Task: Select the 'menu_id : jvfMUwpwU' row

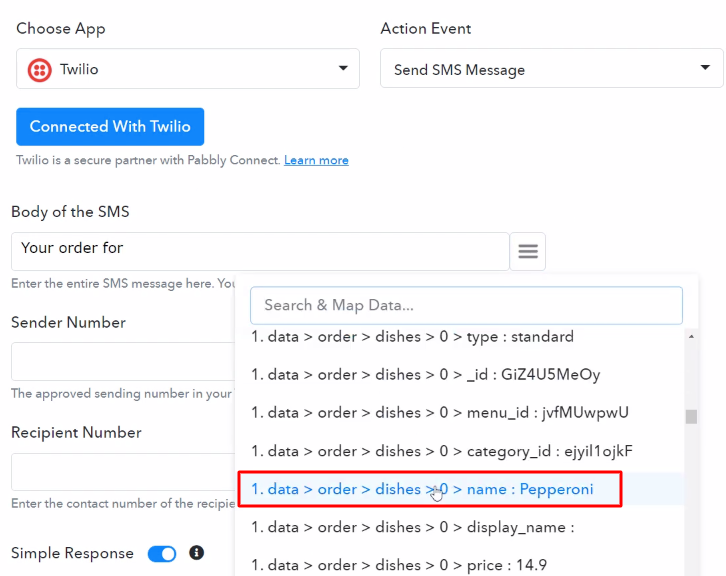Action: [460, 413]
